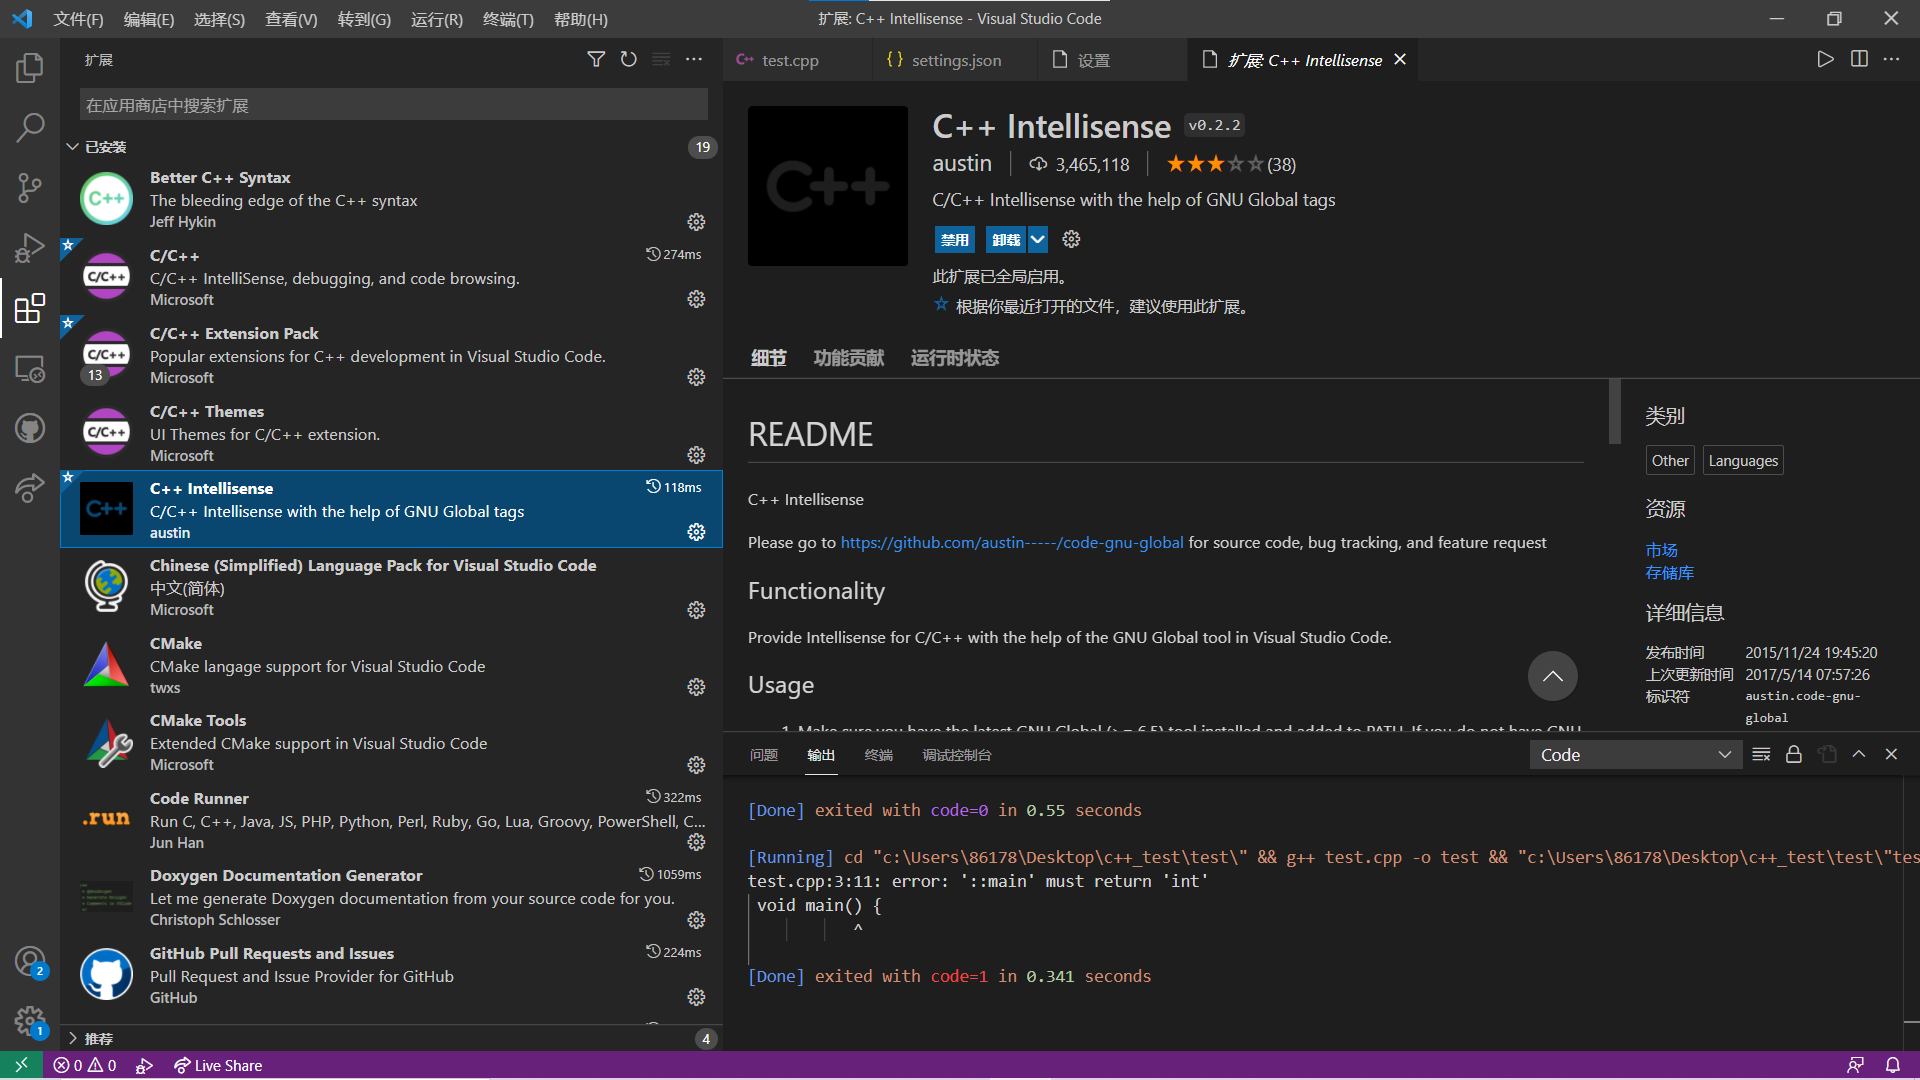Maximize the output panel
The width and height of the screenshot is (1920, 1080).
click(1859, 755)
